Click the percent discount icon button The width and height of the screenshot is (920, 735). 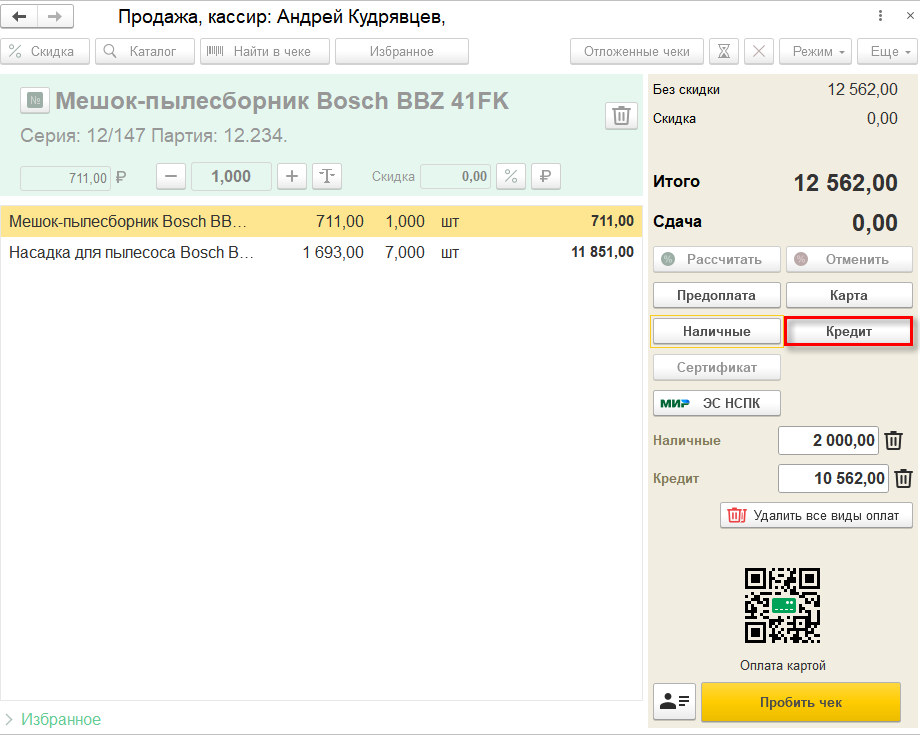click(x=511, y=176)
